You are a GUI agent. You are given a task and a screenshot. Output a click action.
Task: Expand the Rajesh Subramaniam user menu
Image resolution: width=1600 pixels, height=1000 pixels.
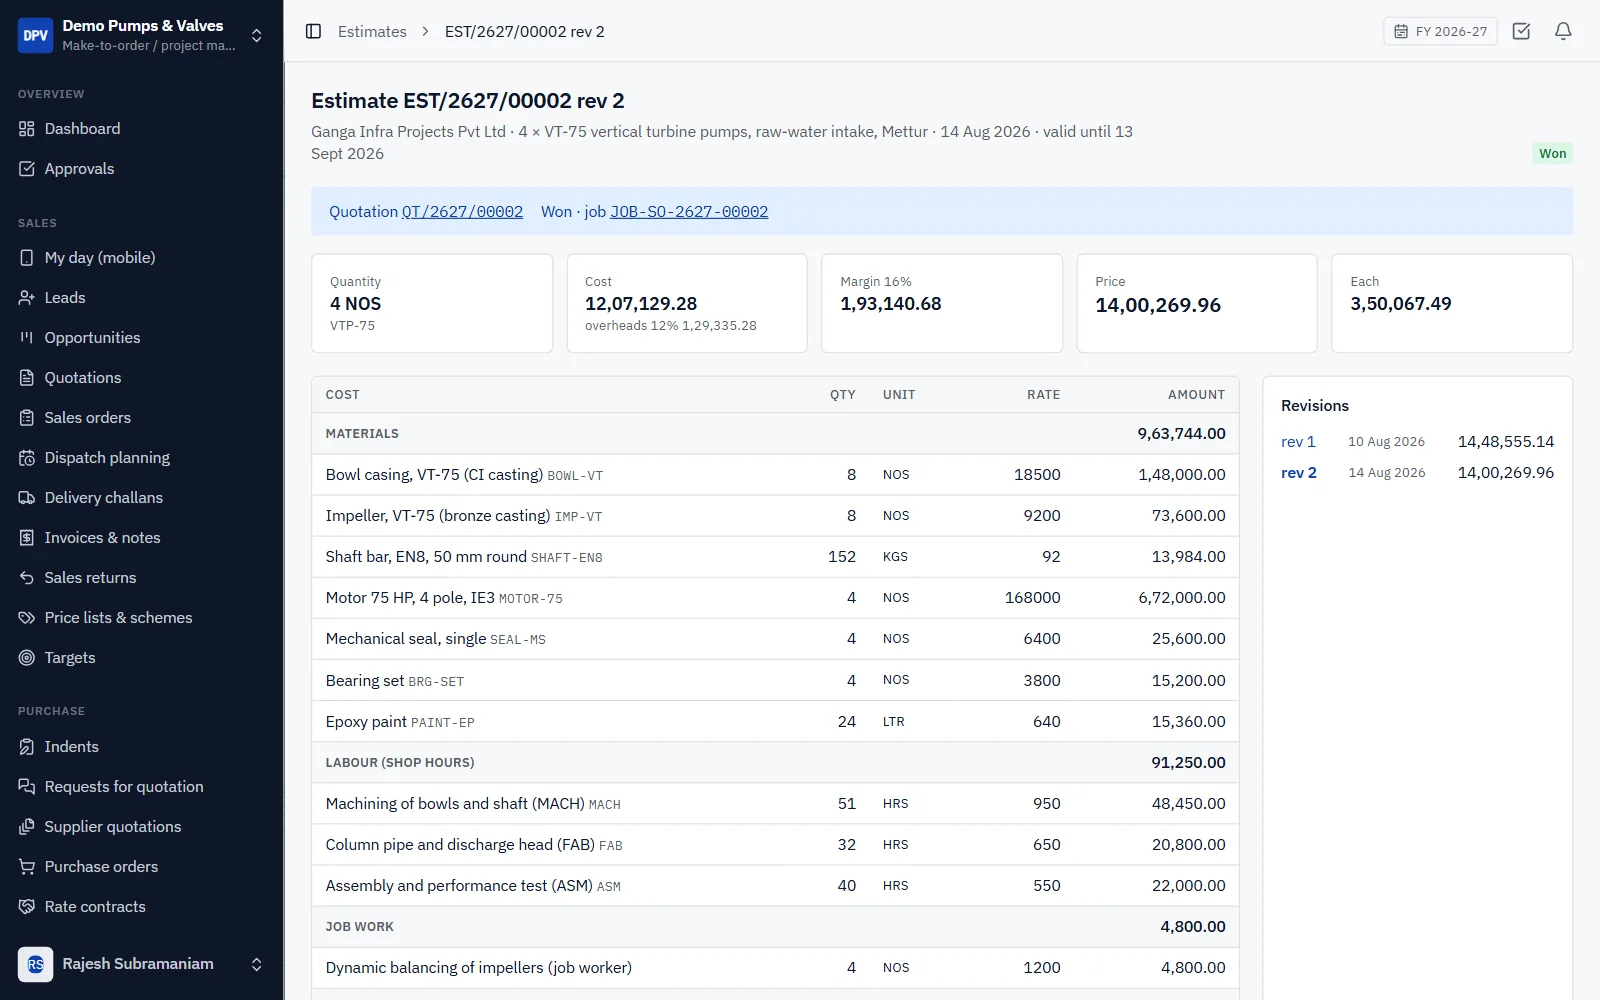(x=257, y=964)
